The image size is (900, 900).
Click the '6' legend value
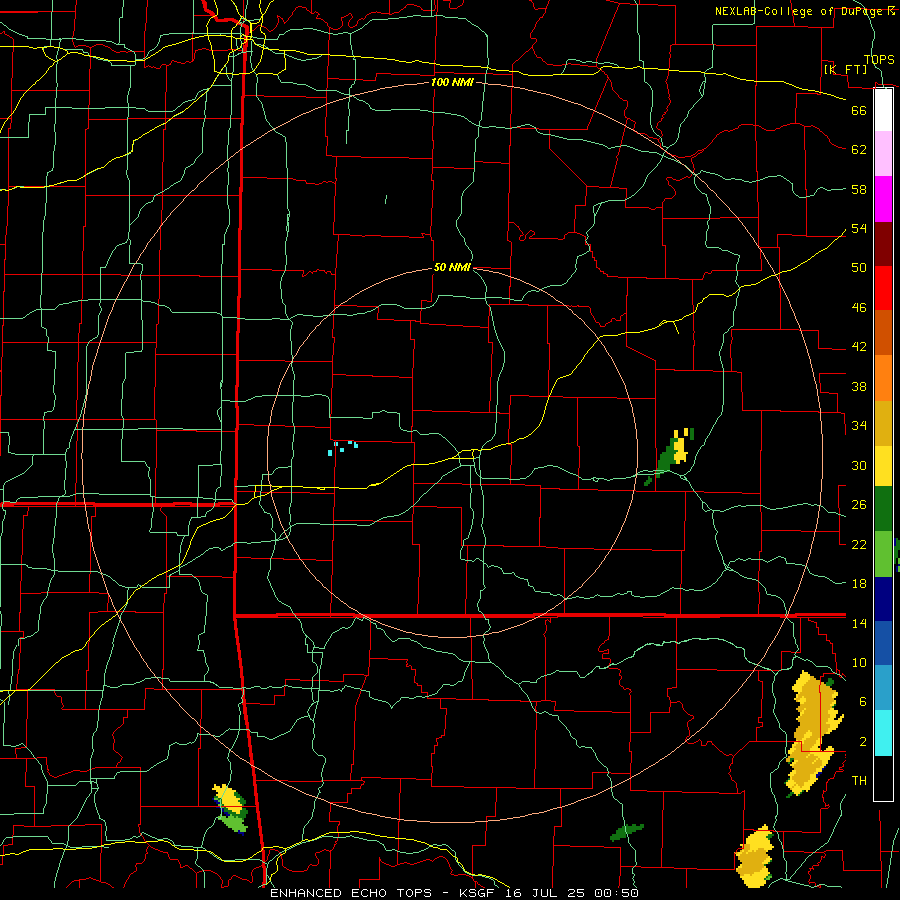[863, 701]
